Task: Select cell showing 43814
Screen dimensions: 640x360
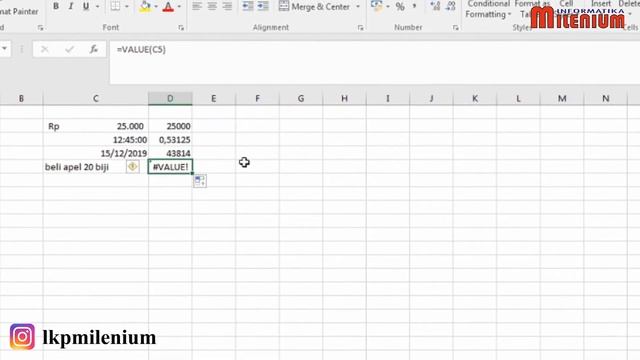Action: (x=170, y=153)
